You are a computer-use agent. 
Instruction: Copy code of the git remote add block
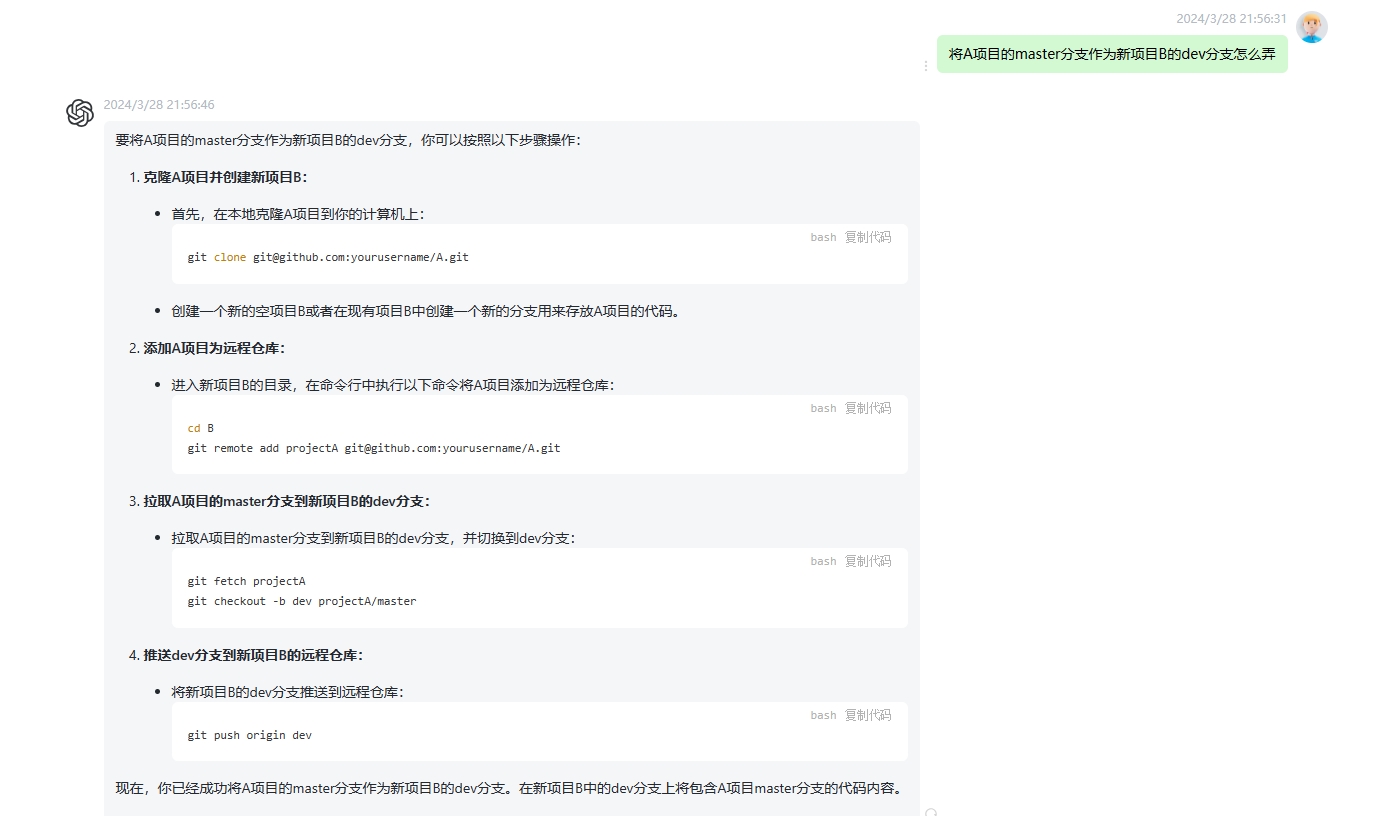point(867,408)
